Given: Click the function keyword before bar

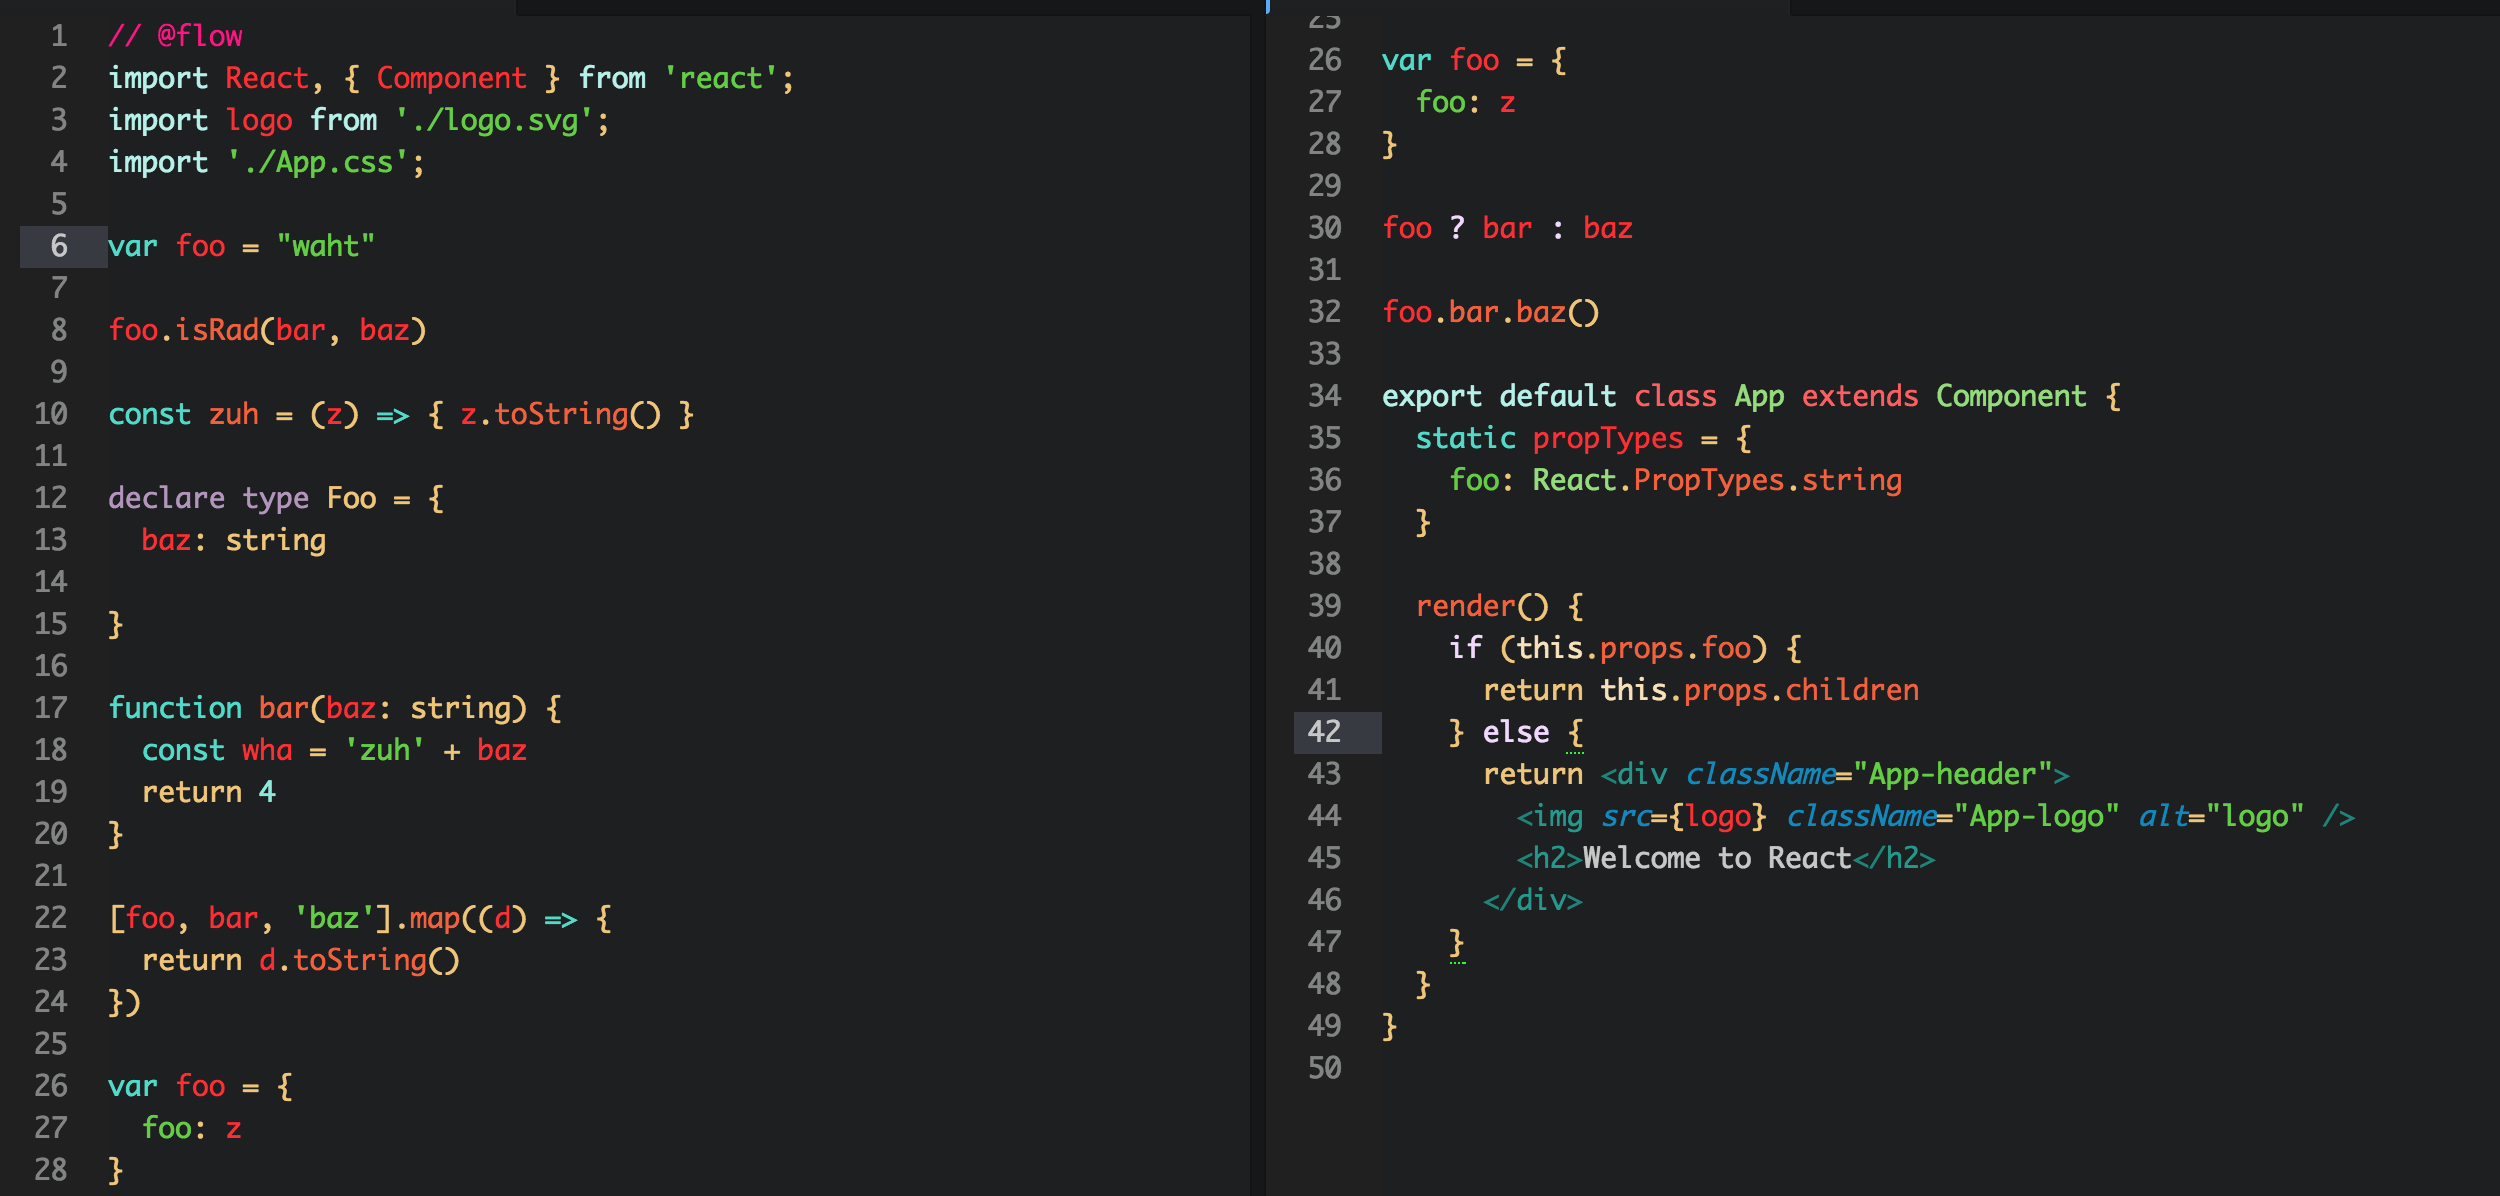Looking at the screenshot, I should coord(175,709).
